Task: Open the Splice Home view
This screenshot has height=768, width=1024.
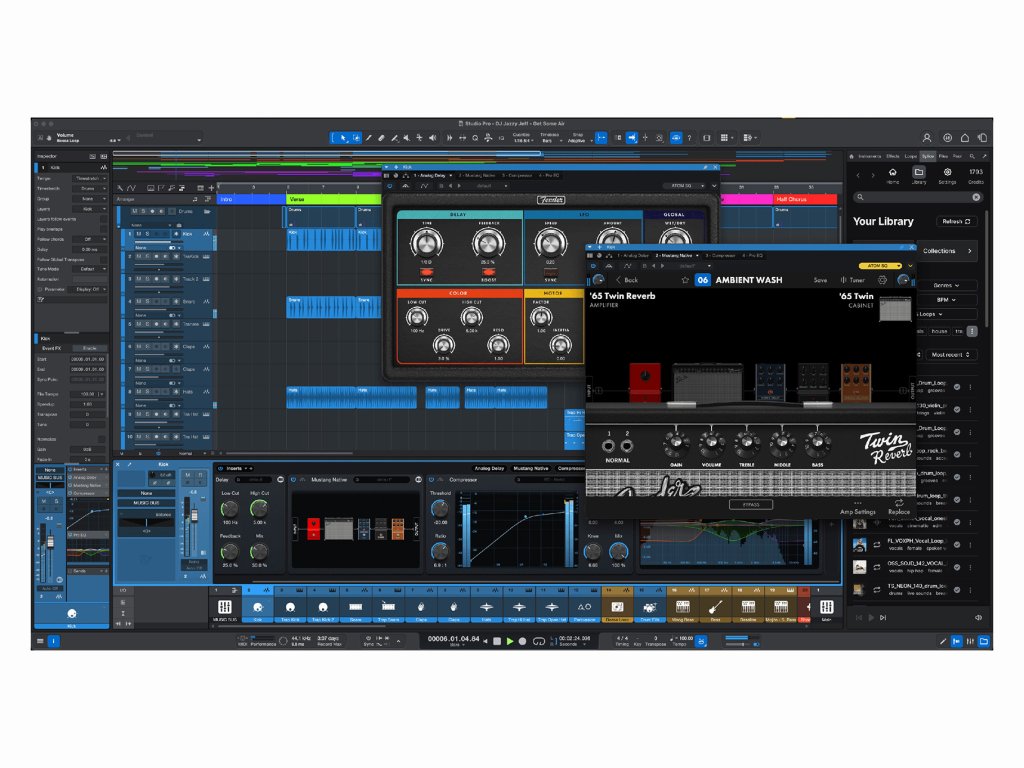Action: tap(893, 176)
